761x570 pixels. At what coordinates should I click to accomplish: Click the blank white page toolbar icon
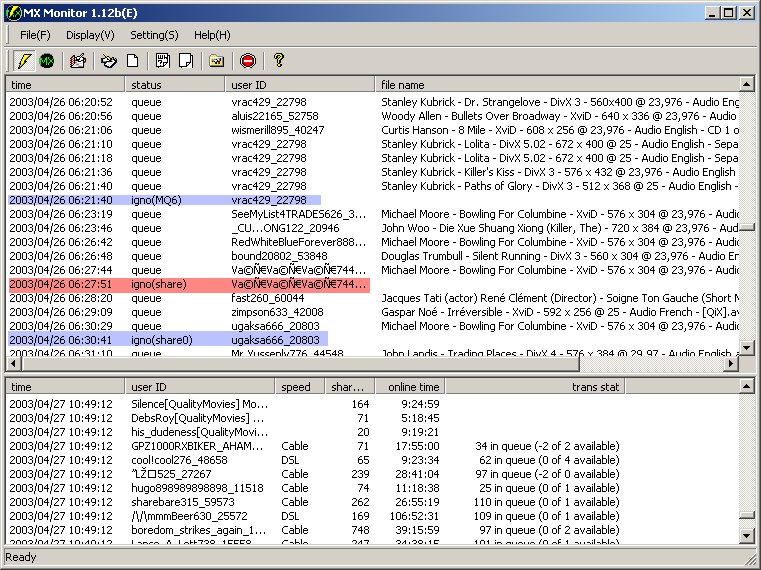[x=132, y=61]
